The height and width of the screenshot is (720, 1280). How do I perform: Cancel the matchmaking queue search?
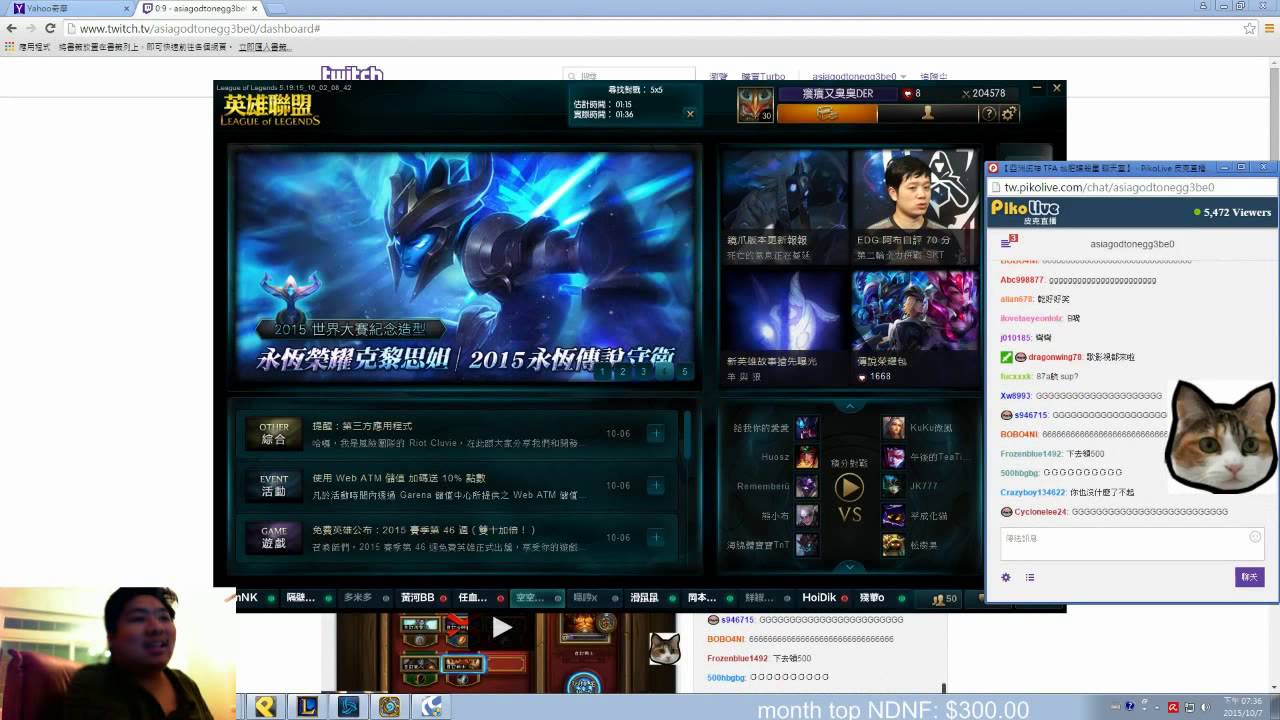point(689,114)
